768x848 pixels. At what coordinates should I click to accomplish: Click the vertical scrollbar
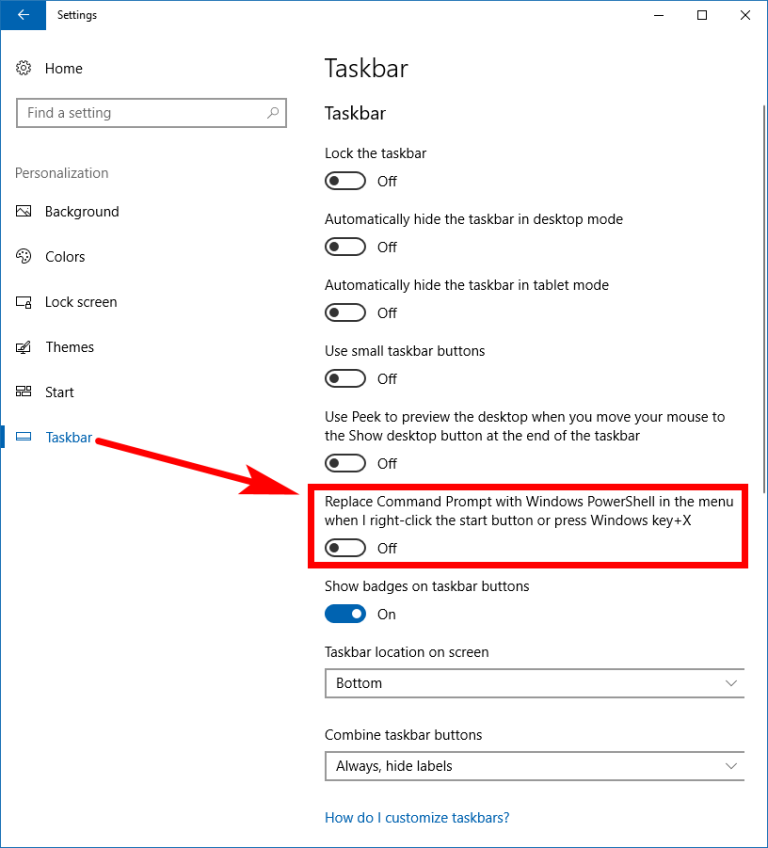point(764,299)
